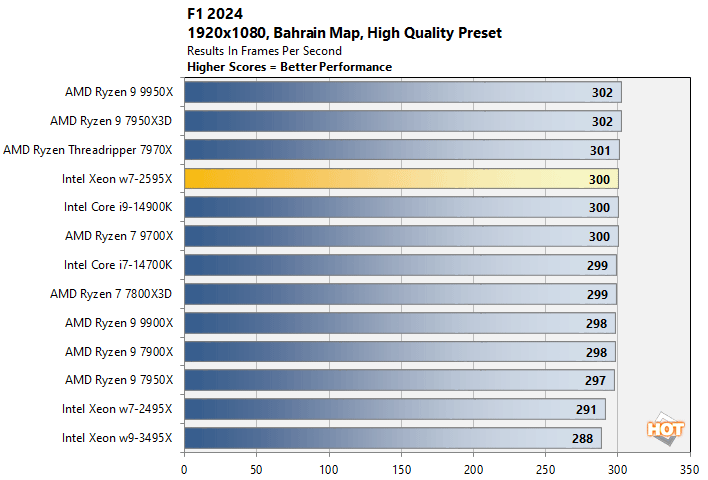
Task: Click the 297 value on the Ryzen 9 7950X bar
Action: (596, 381)
